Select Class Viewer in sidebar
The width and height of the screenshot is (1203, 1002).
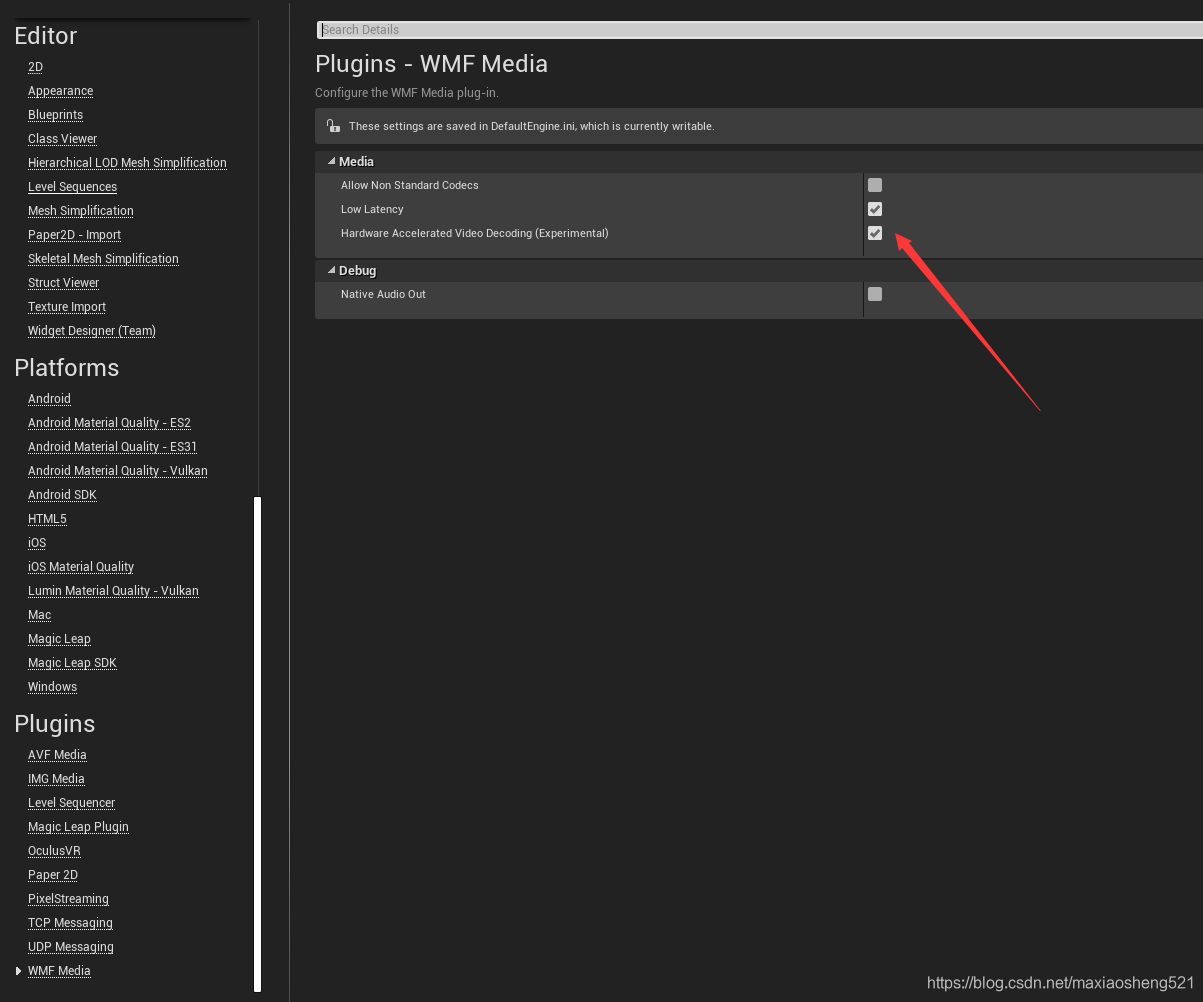tap(62, 139)
